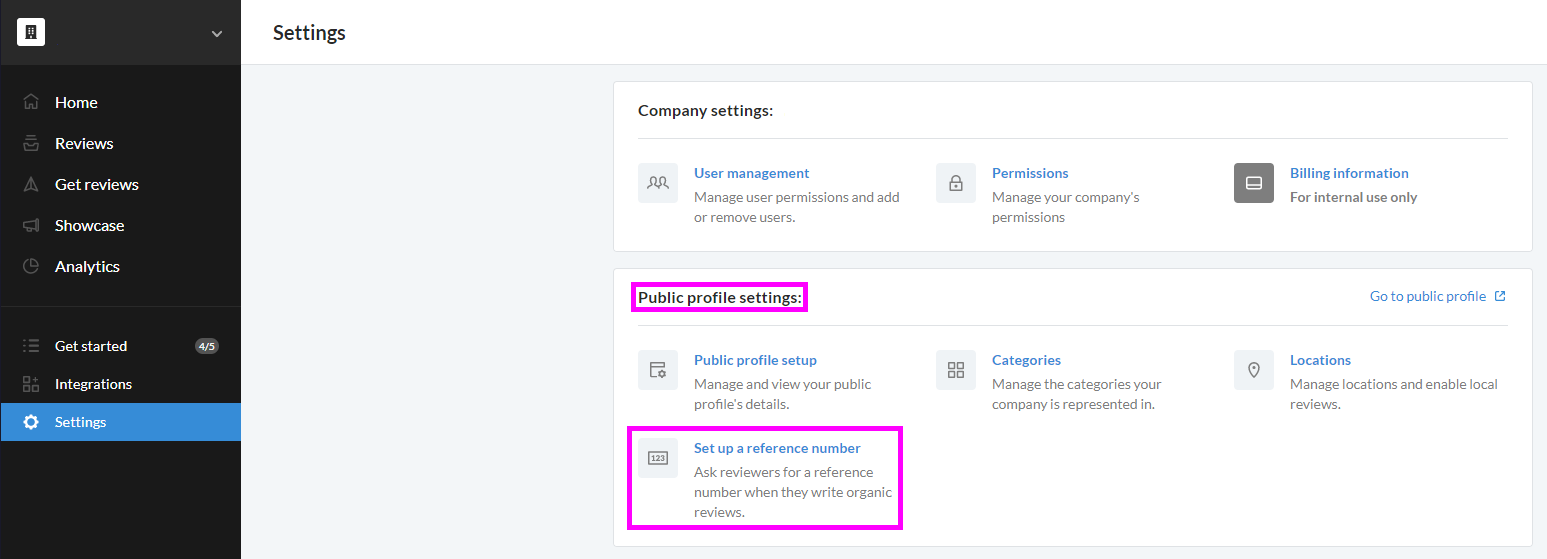Screen dimensions: 1547x559
Task: Click the User management people icon
Action: click(658, 183)
